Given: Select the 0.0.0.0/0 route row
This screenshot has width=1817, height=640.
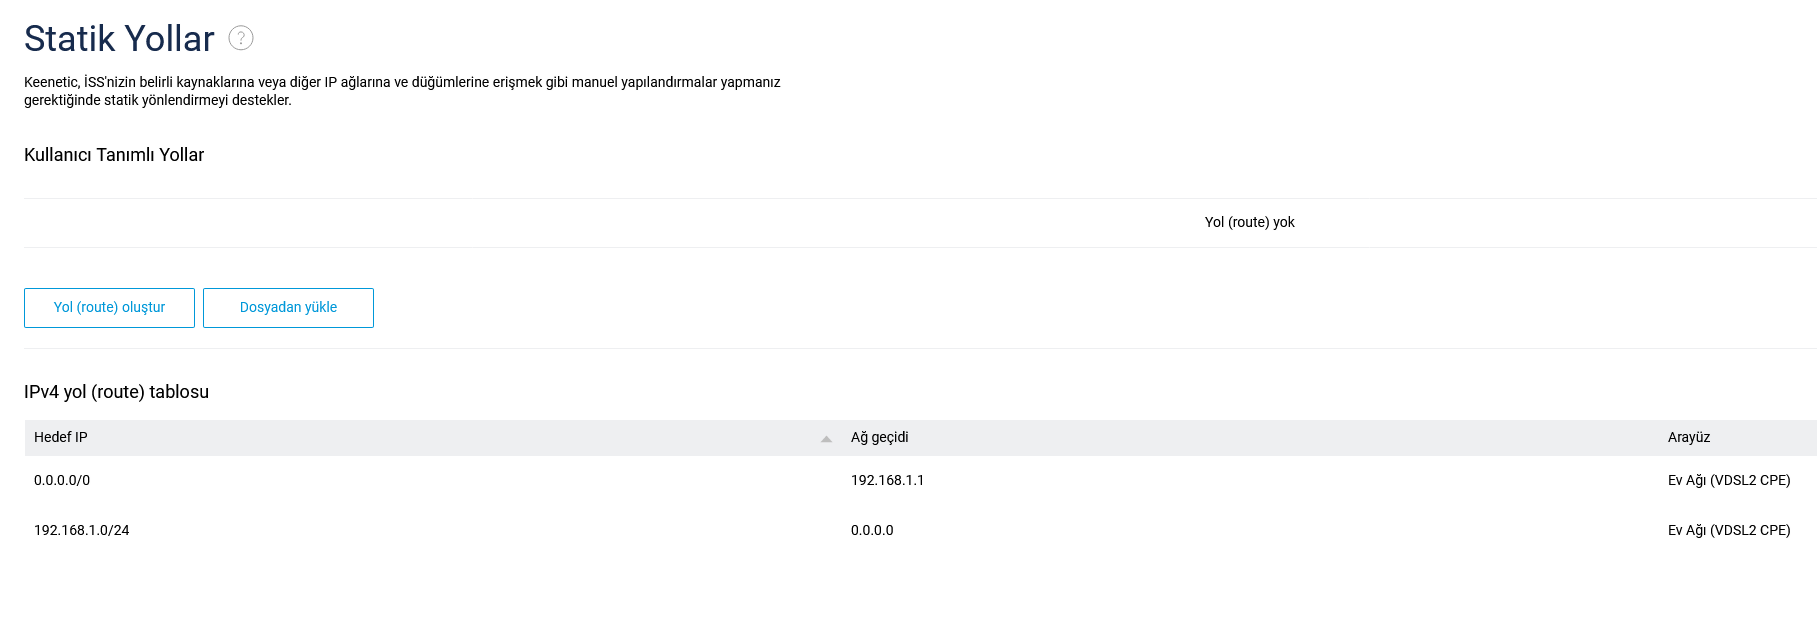Looking at the screenshot, I should pos(920,480).
